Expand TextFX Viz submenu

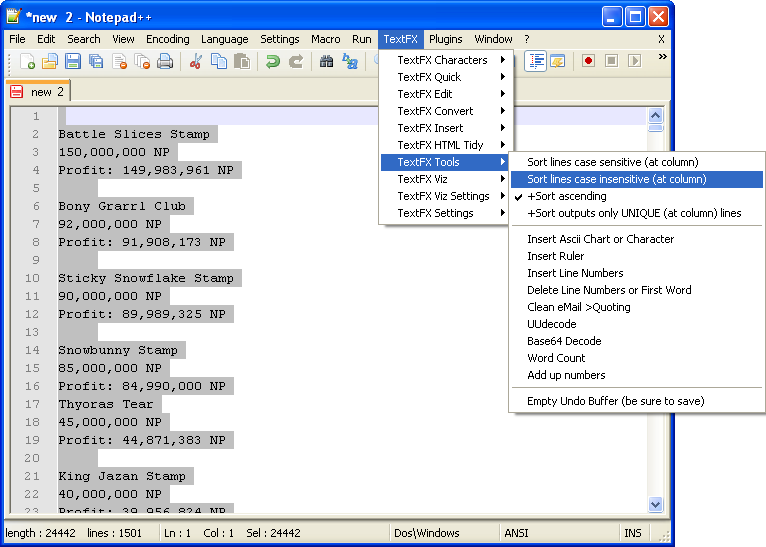tap(446, 179)
